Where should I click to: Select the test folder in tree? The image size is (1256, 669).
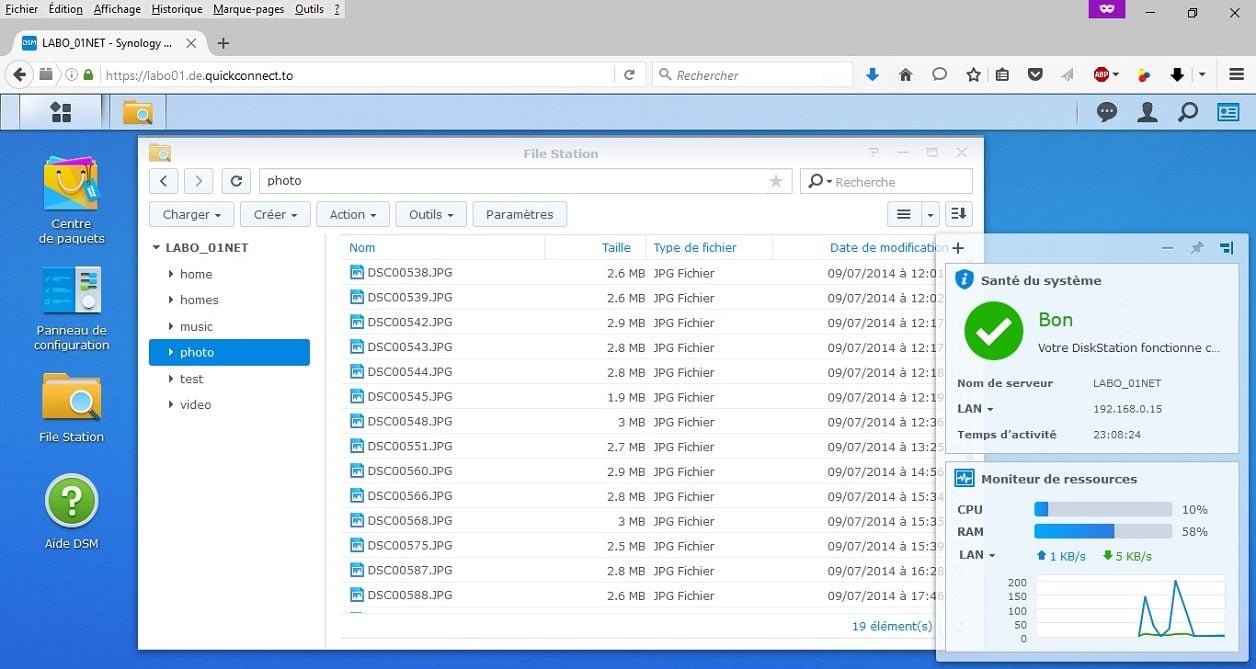coord(191,379)
